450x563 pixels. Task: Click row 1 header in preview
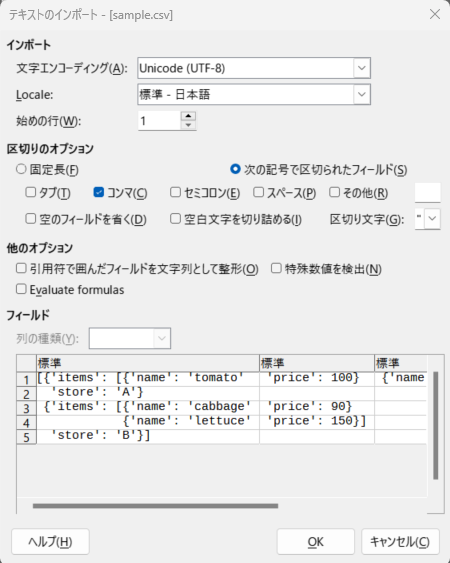click(x=26, y=379)
